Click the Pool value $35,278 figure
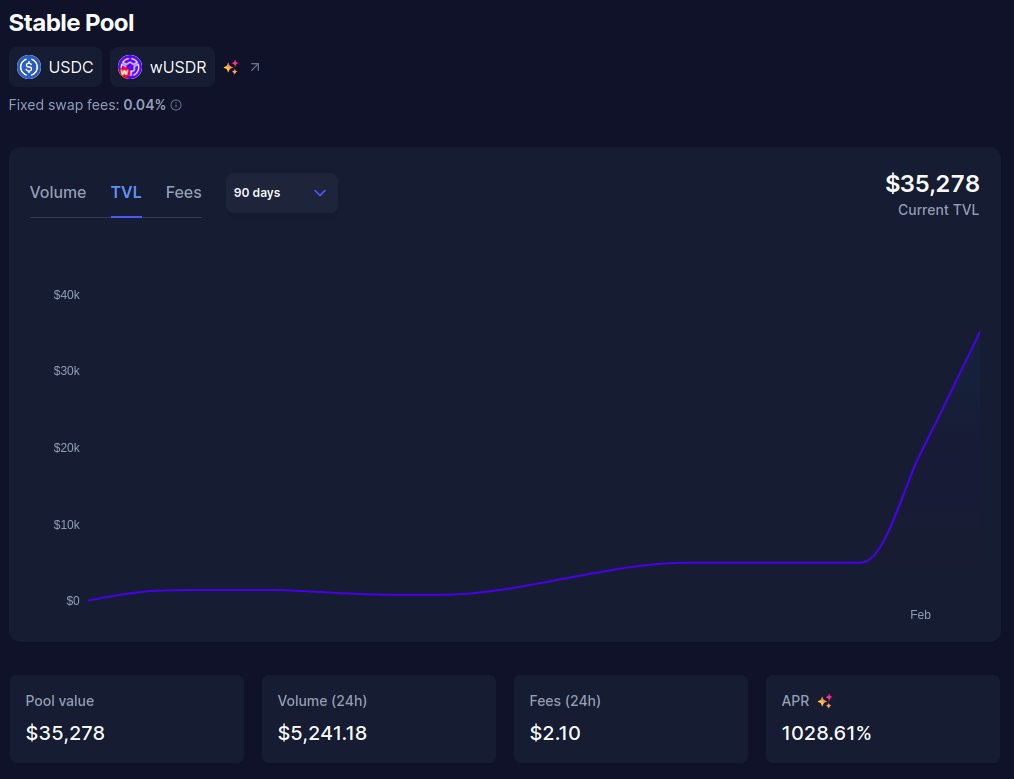1014x779 pixels. point(65,733)
